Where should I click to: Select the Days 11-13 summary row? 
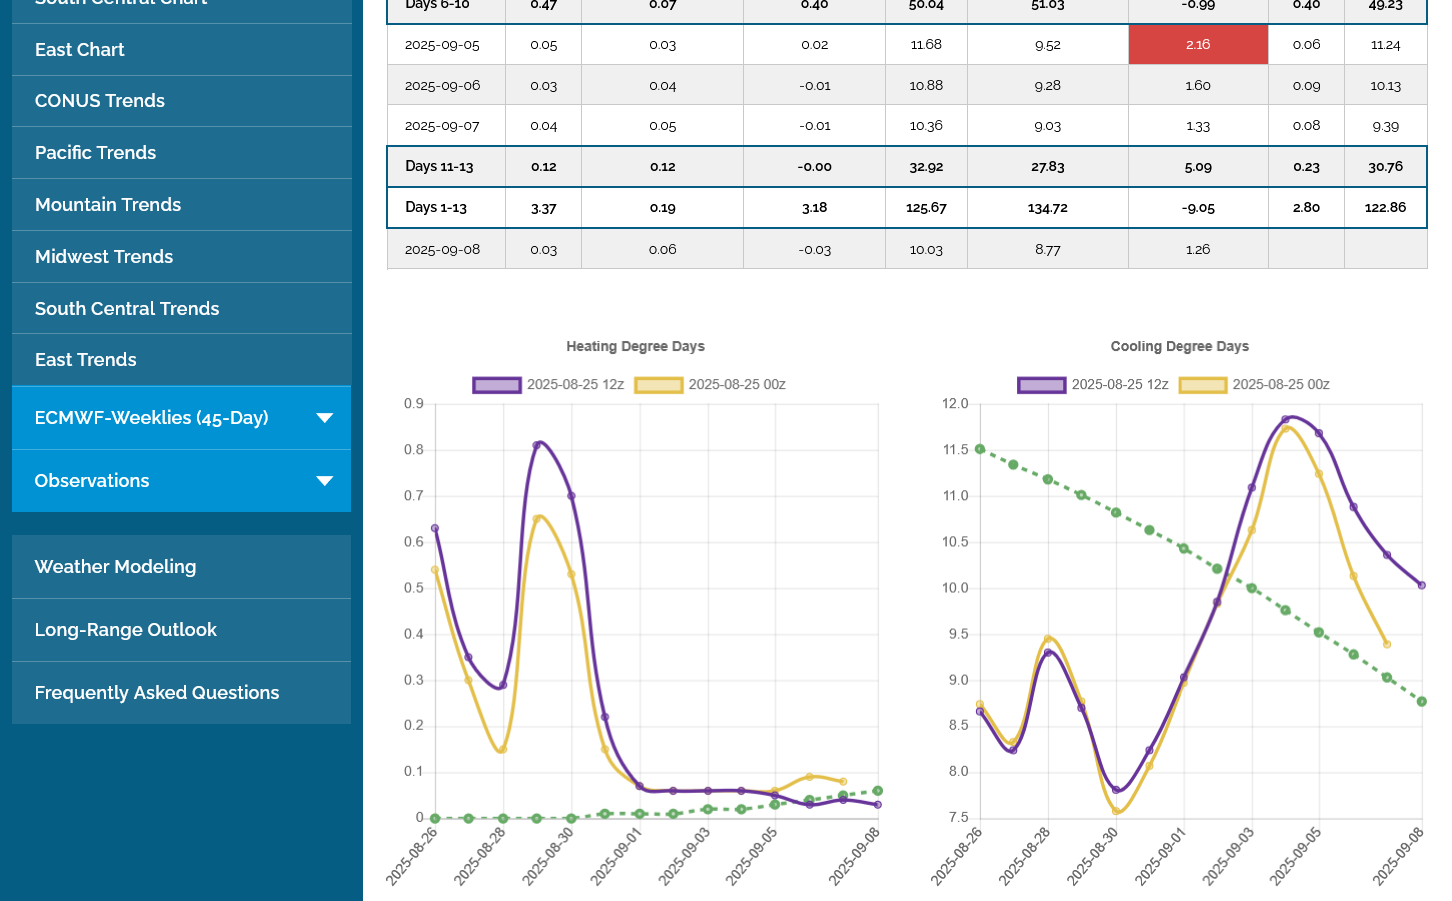click(440, 167)
